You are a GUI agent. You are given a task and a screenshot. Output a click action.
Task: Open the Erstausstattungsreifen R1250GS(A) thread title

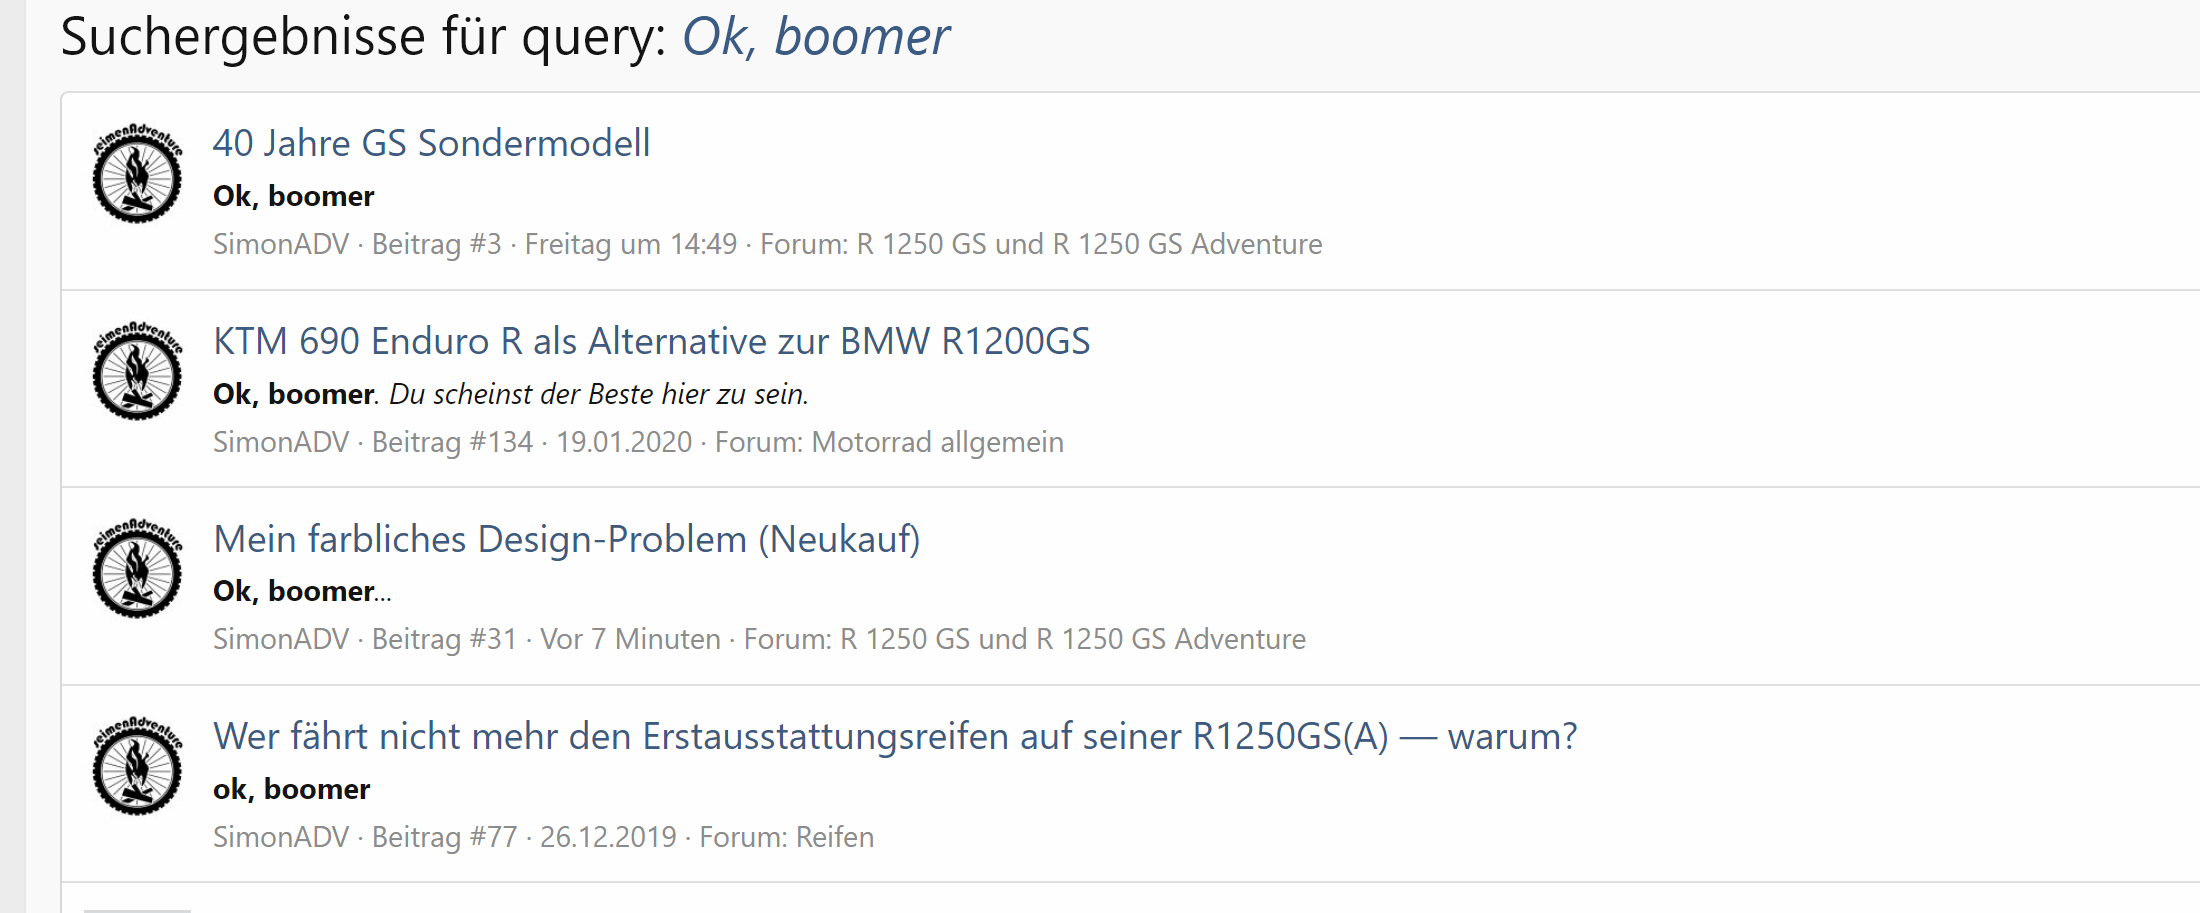[x=895, y=737]
